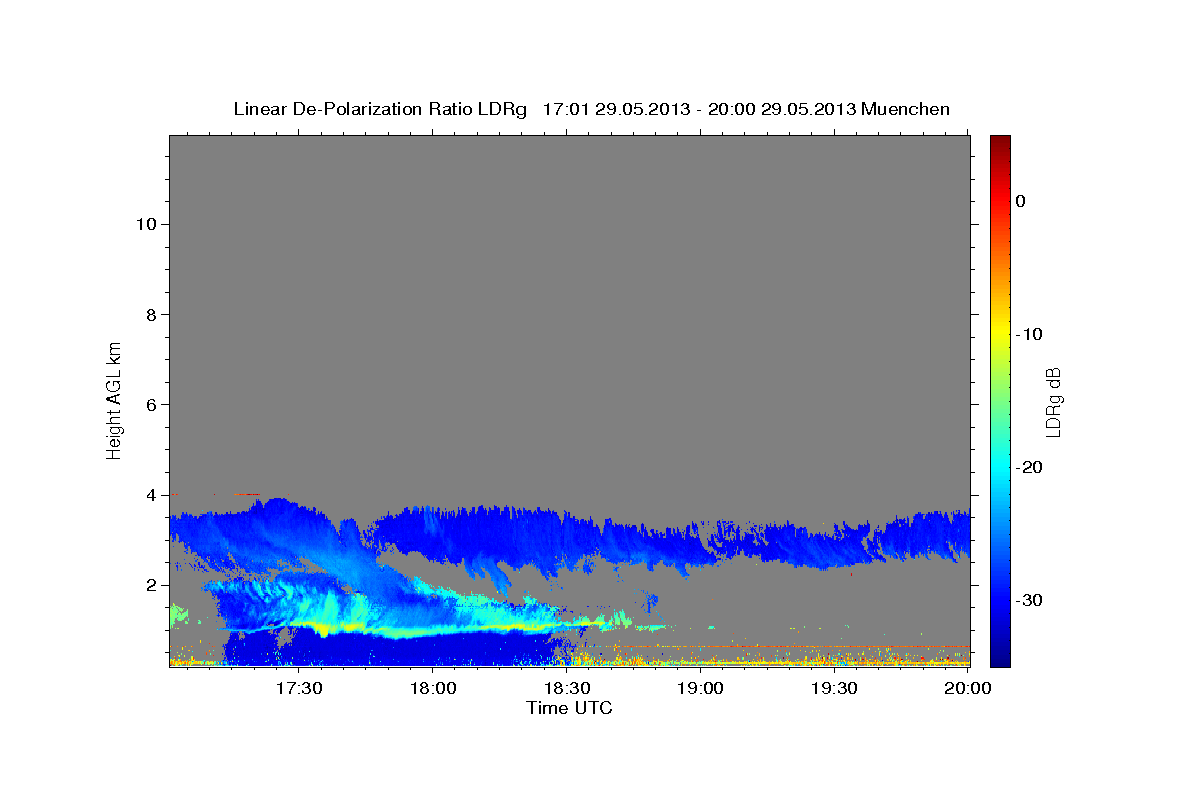Click the blue cloud layer at 19:30
Viewport: 1200px width, 800px height.
pos(835,545)
